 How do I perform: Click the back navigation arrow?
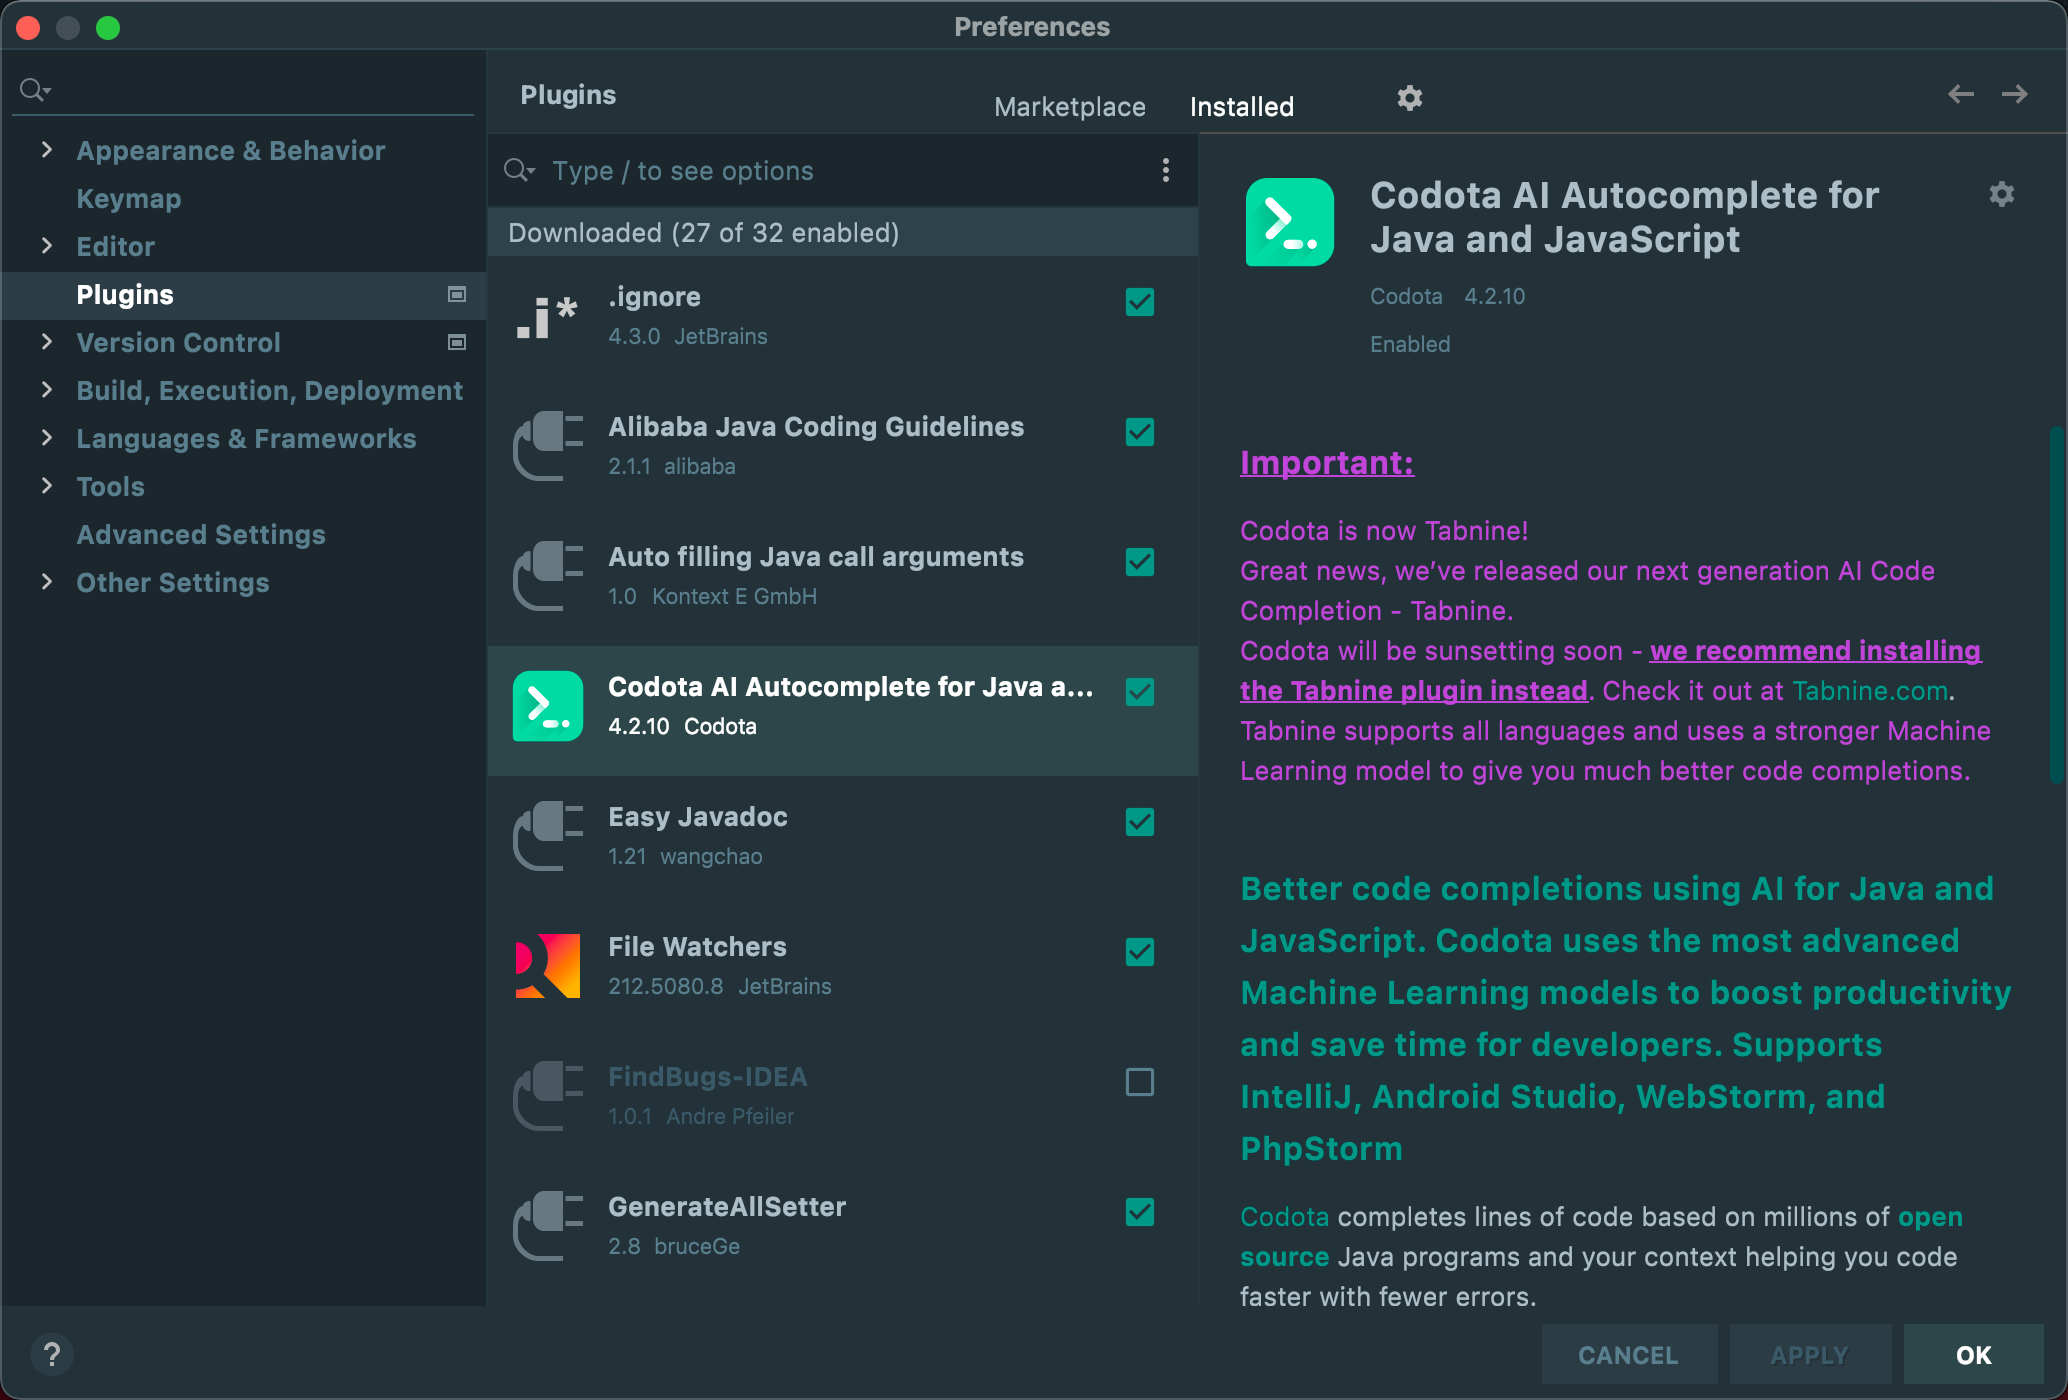point(1960,95)
